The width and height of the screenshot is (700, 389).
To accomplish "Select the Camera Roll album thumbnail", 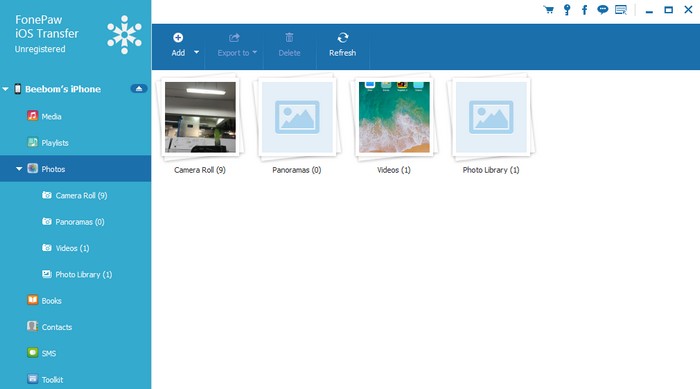I will click(200, 117).
